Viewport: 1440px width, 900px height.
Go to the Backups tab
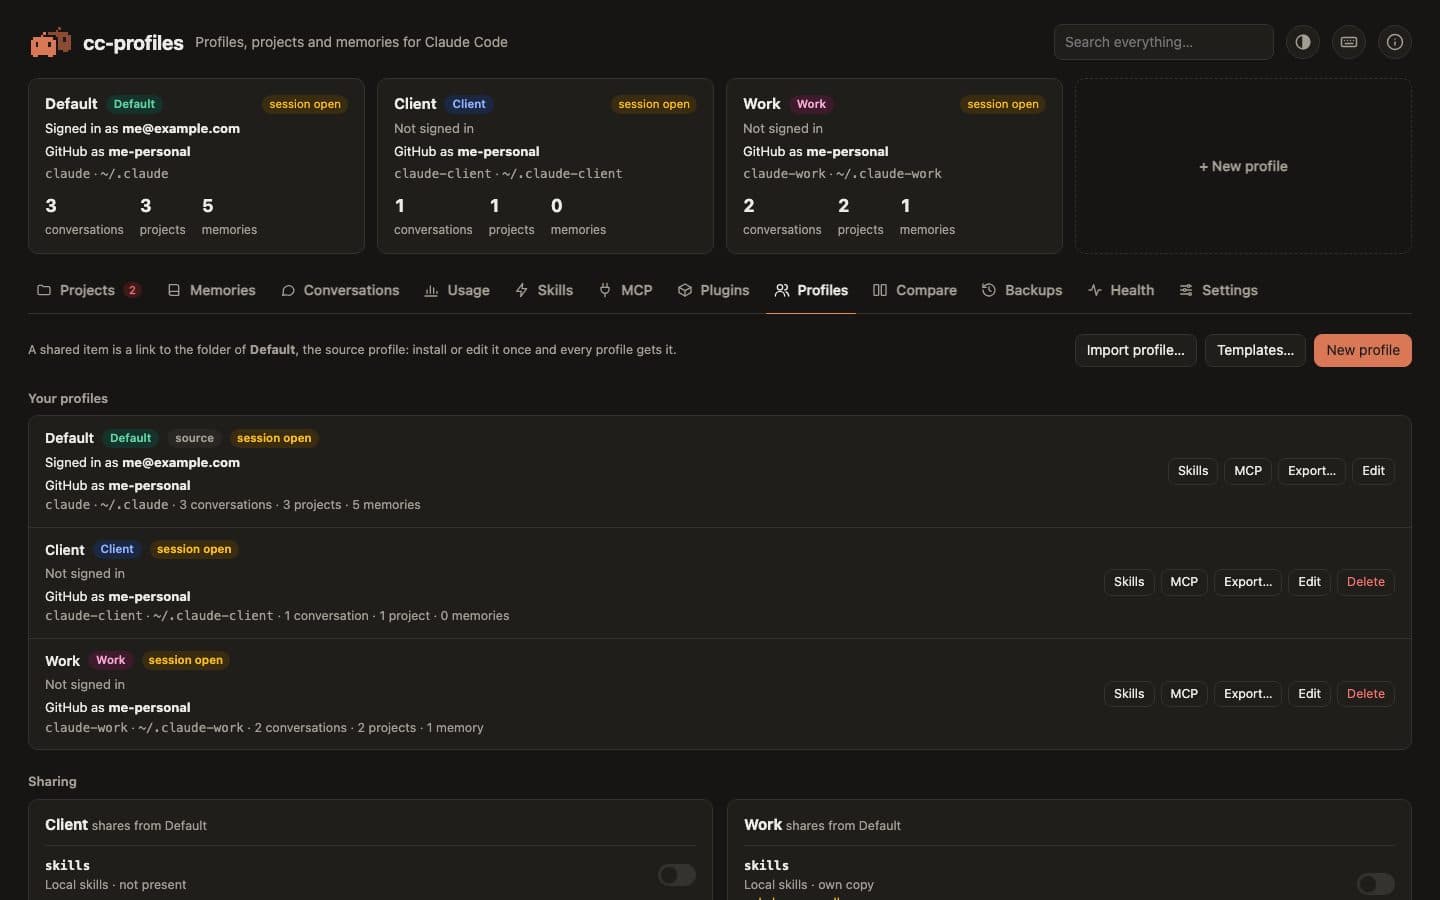pos(1022,290)
